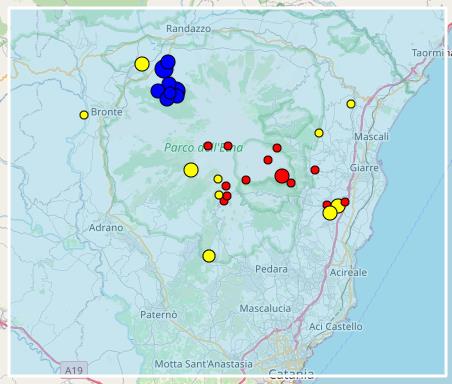This screenshot has height=384, width=452.
Task: Click the red marker on Parco dell'Etna label
Action: [x=208, y=146]
